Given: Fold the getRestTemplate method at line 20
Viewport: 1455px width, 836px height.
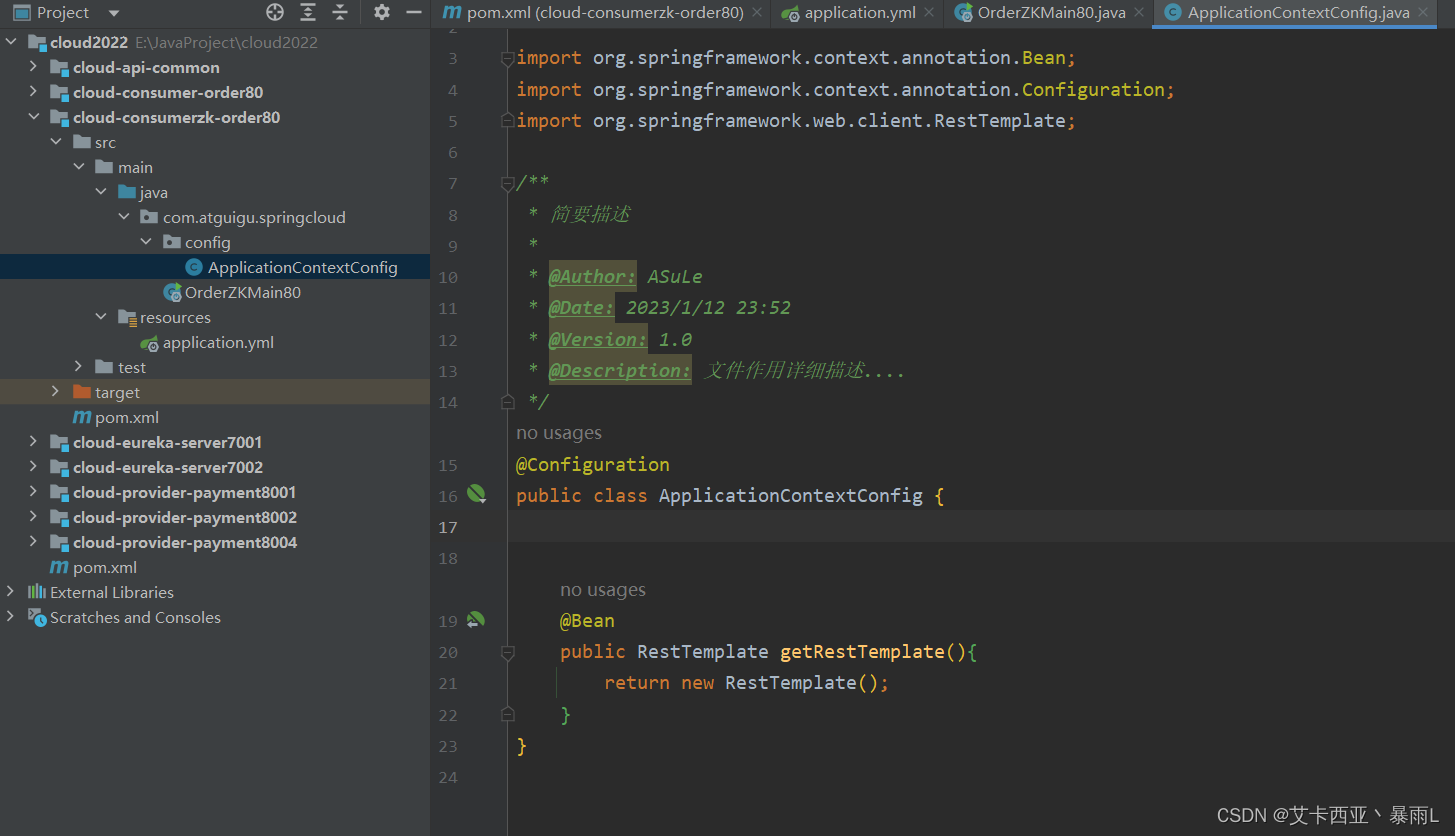Looking at the screenshot, I should tap(508, 652).
